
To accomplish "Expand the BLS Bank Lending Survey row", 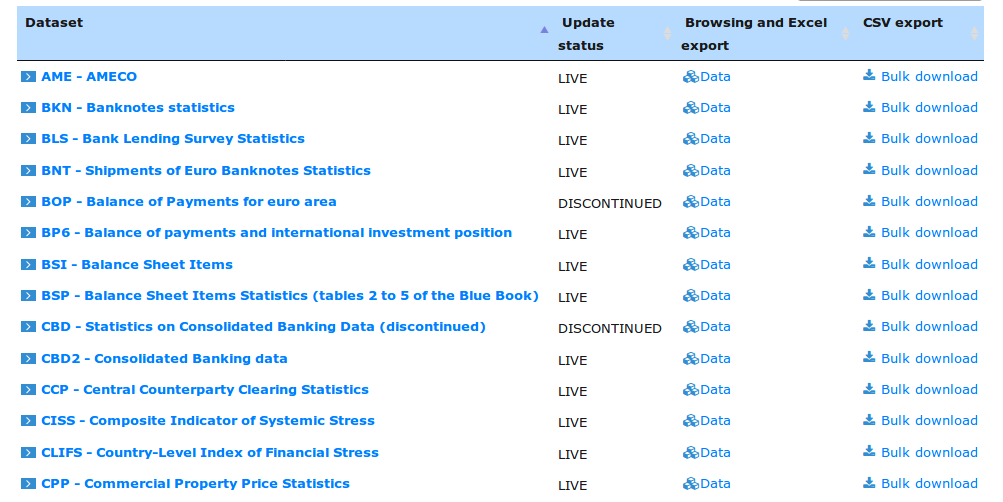I will [x=28, y=139].
